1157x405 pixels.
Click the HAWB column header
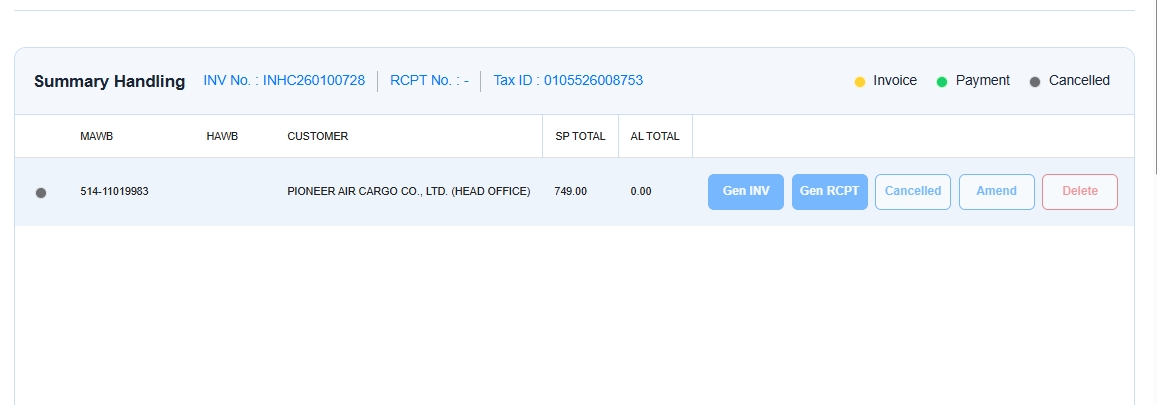[x=222, y=137]
